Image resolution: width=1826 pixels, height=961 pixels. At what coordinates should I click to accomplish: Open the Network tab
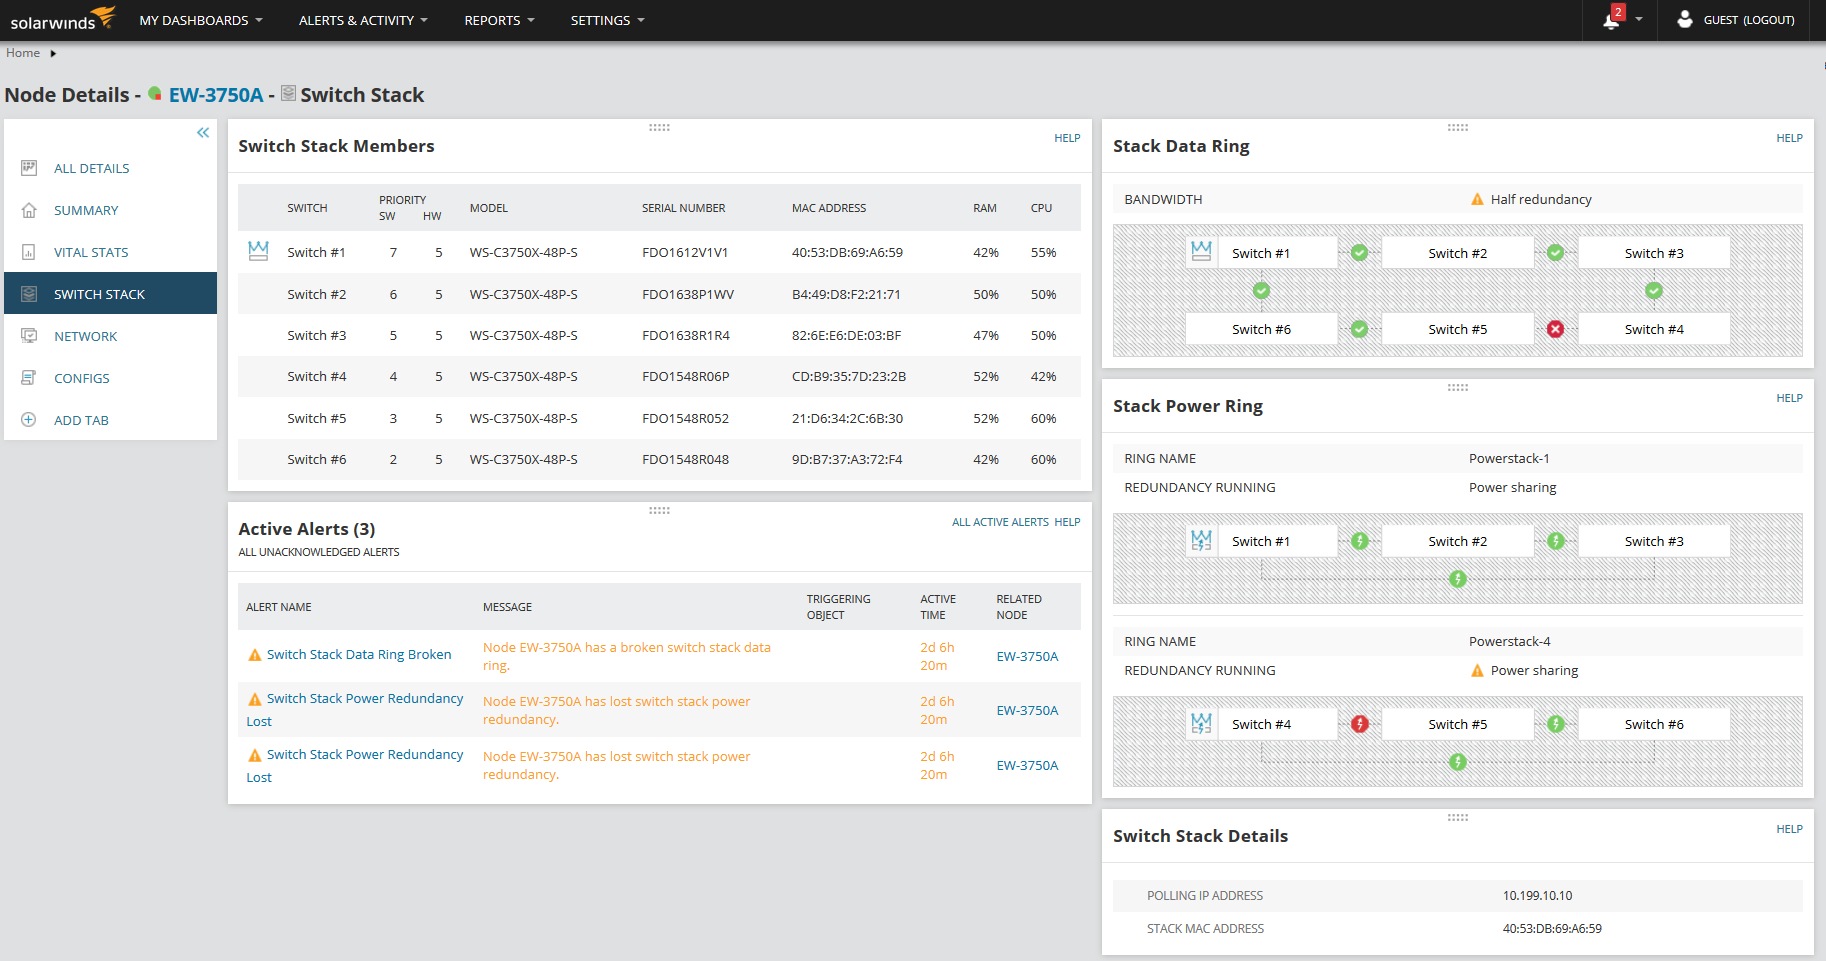[85, 336]
